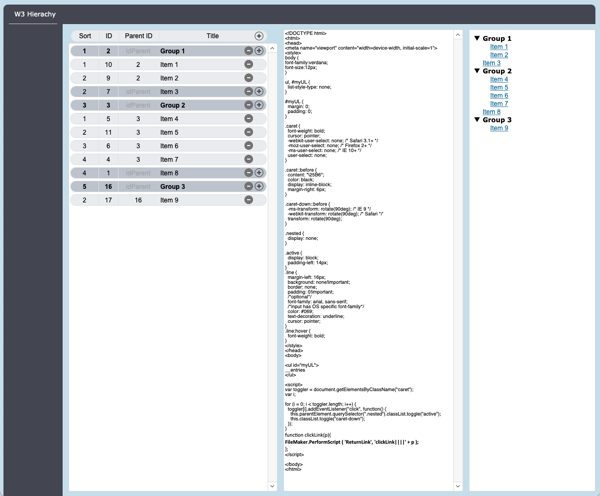Click the Title column header

(x=212, y=36)
